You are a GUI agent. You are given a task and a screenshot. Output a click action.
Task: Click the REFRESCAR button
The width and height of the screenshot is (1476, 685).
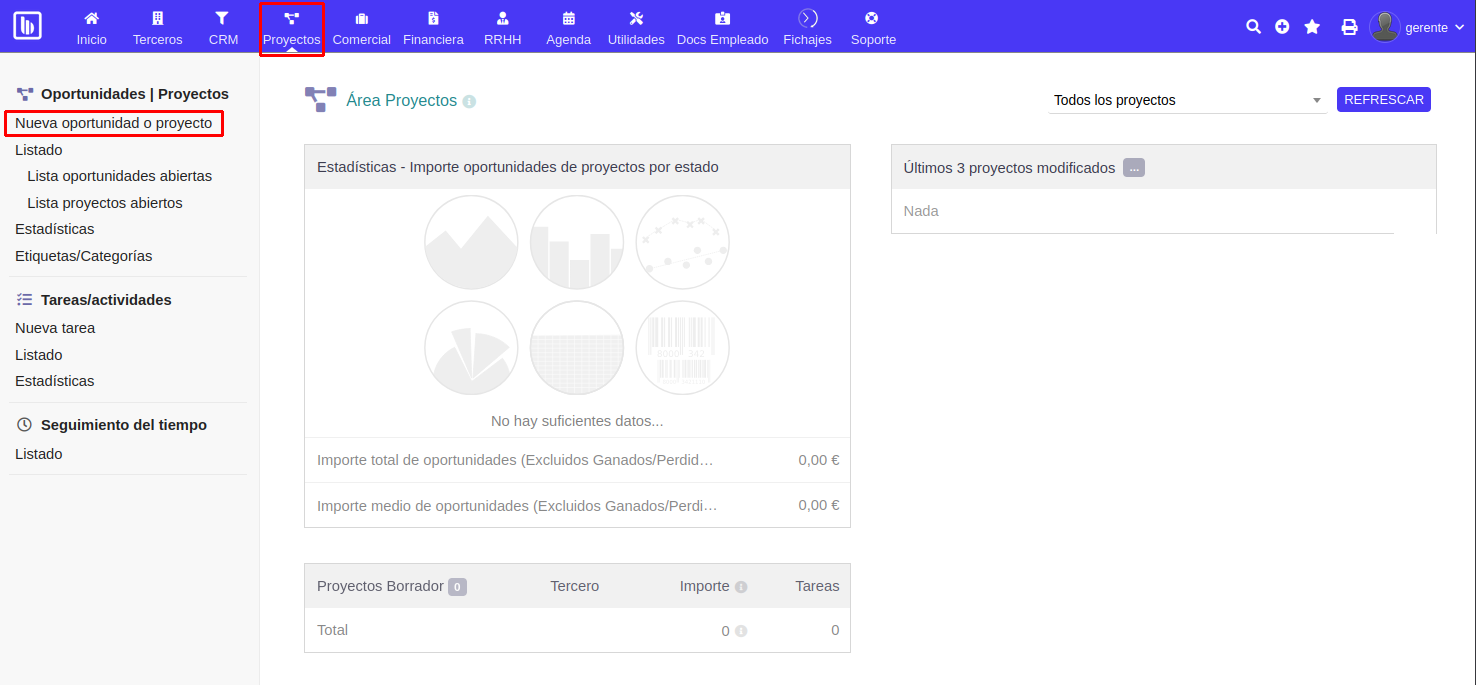tap(1383, 99)
